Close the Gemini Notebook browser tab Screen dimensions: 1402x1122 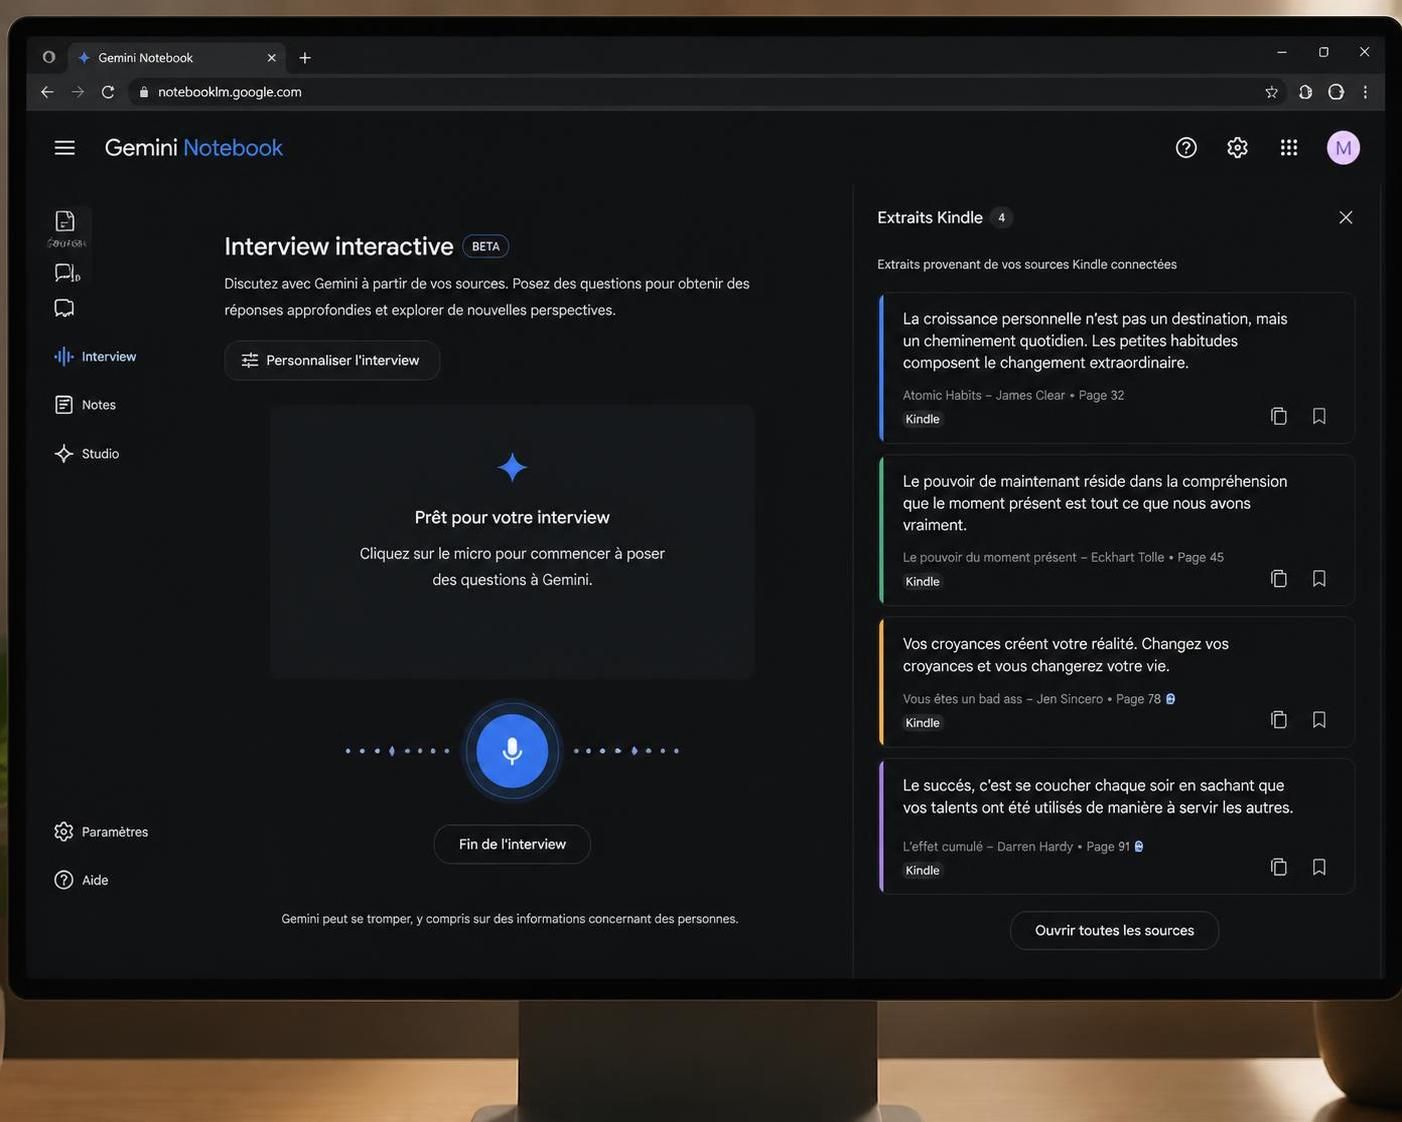coord(271,58)
